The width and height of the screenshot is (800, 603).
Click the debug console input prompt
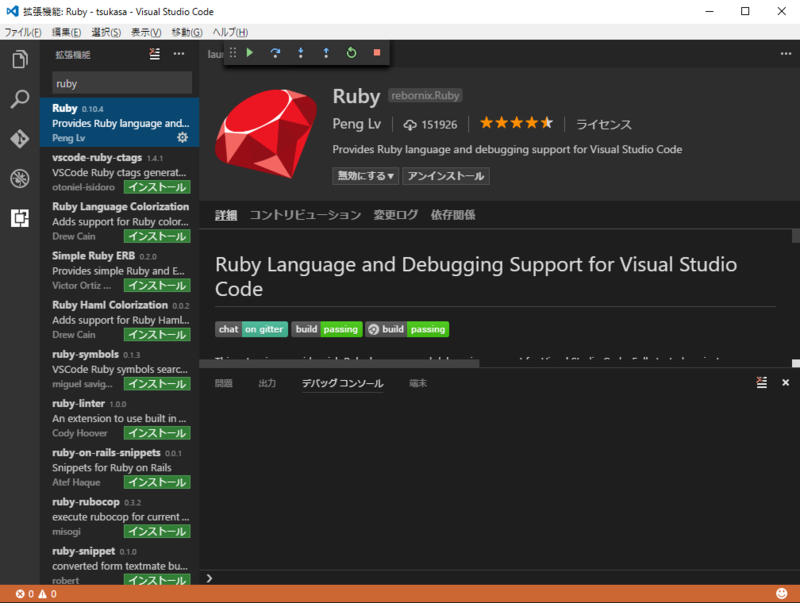tap(497, 578)
